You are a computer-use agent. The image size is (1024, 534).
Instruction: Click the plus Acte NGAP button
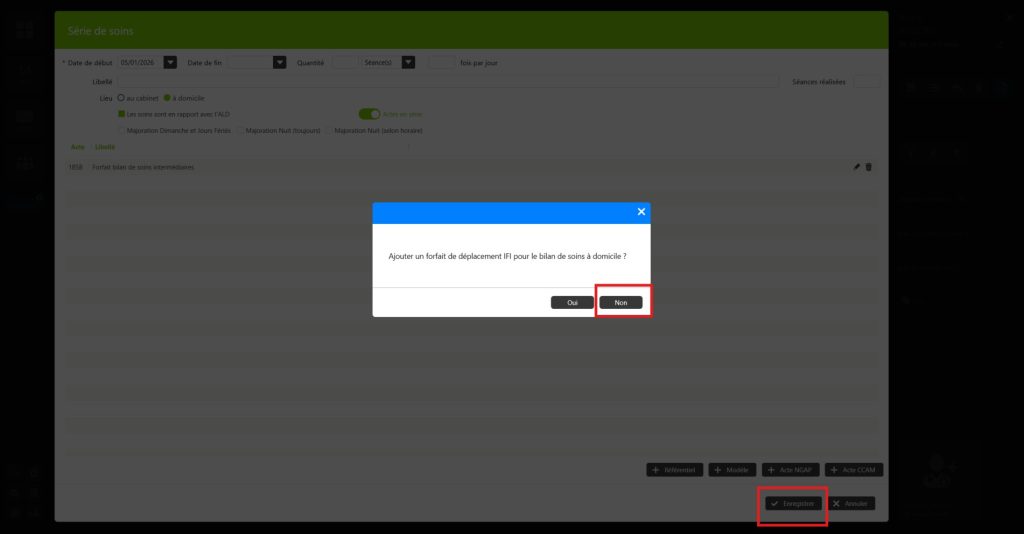click(x=790, y=470)
